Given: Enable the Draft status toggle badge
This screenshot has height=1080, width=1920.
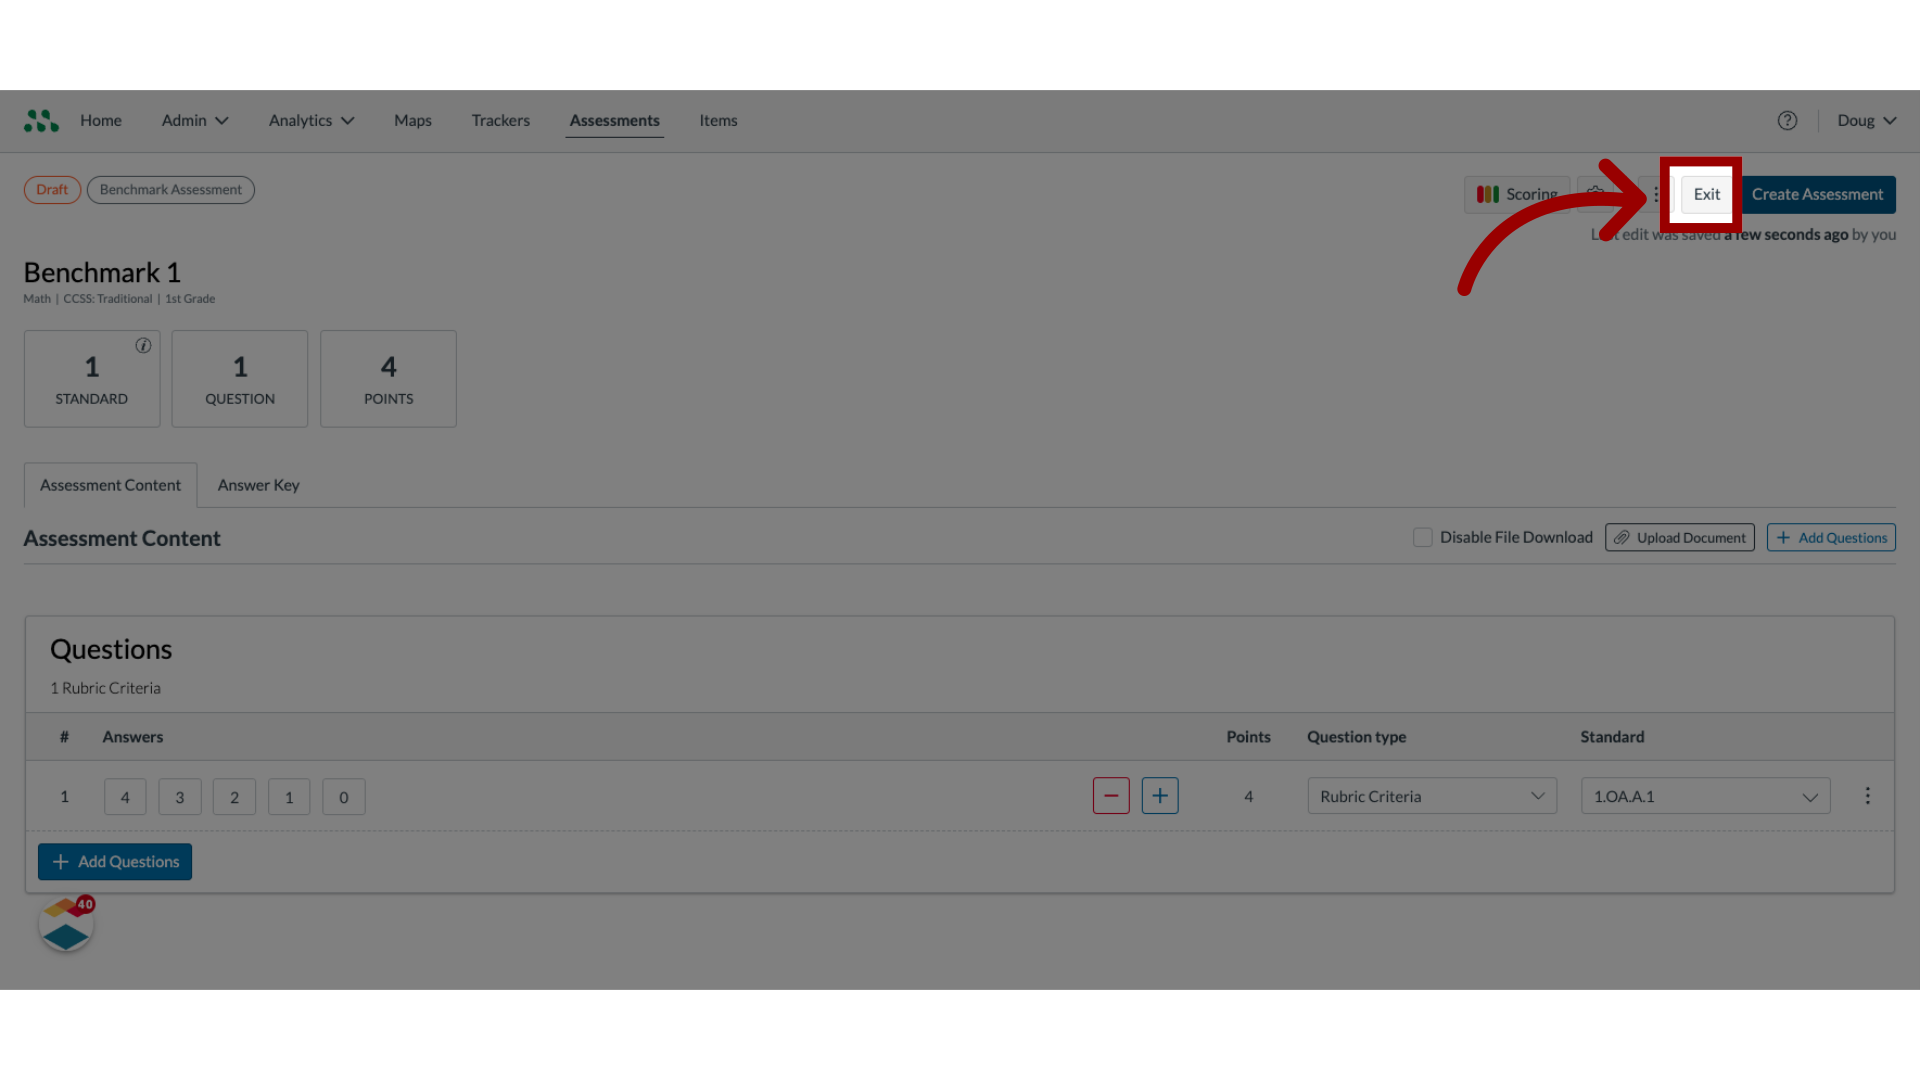Looking at the screenshot, I should (51, 189).
